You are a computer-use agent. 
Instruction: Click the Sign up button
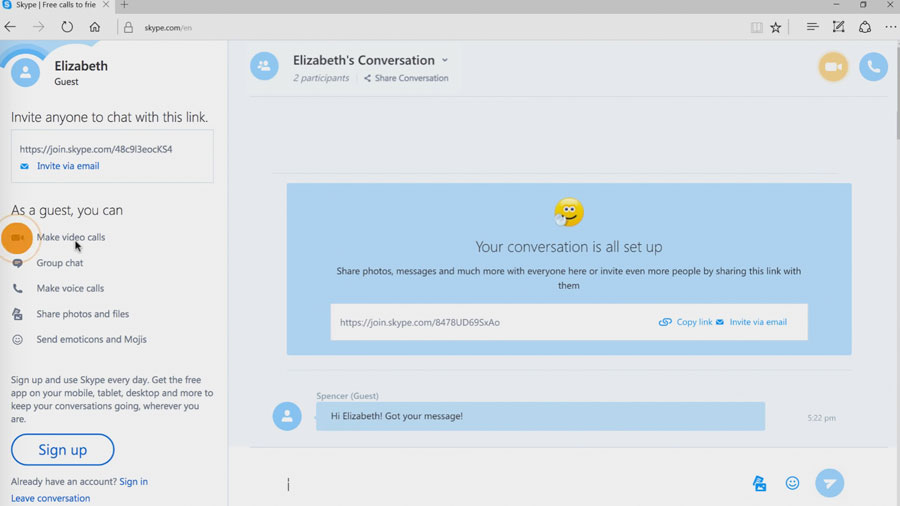[x=63, y=450]
